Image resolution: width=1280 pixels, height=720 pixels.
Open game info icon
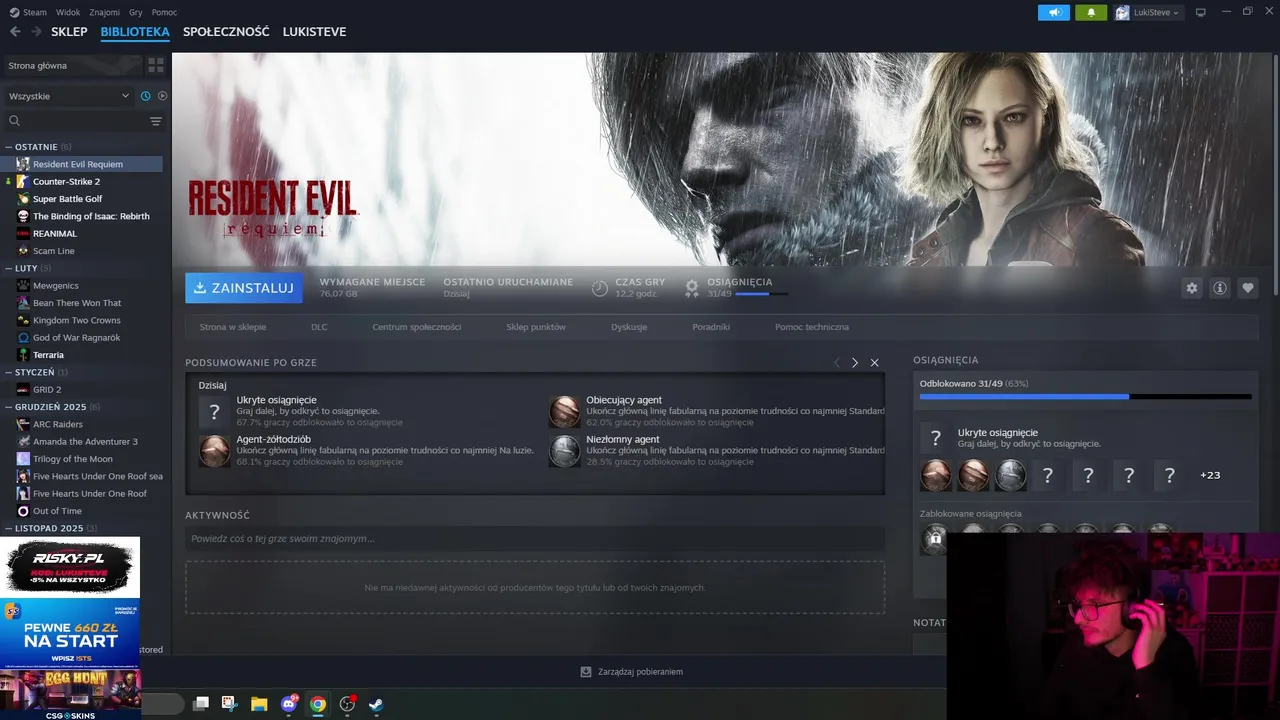(1220, 288)
